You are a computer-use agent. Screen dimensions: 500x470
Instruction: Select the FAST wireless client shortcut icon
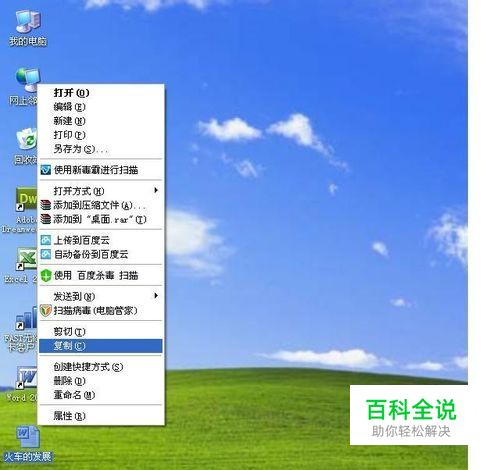[26, 319]
